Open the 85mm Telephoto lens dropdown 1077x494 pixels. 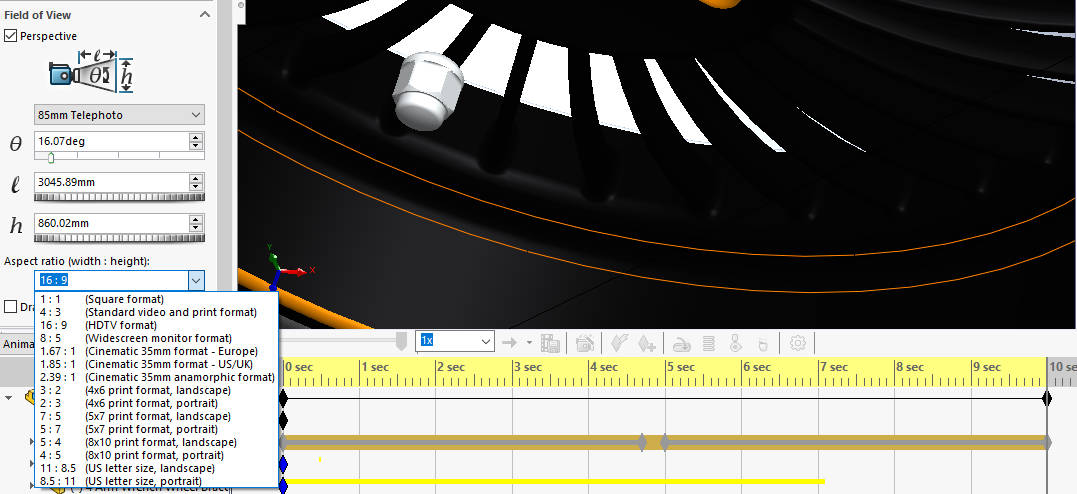(x=119, y=115)
